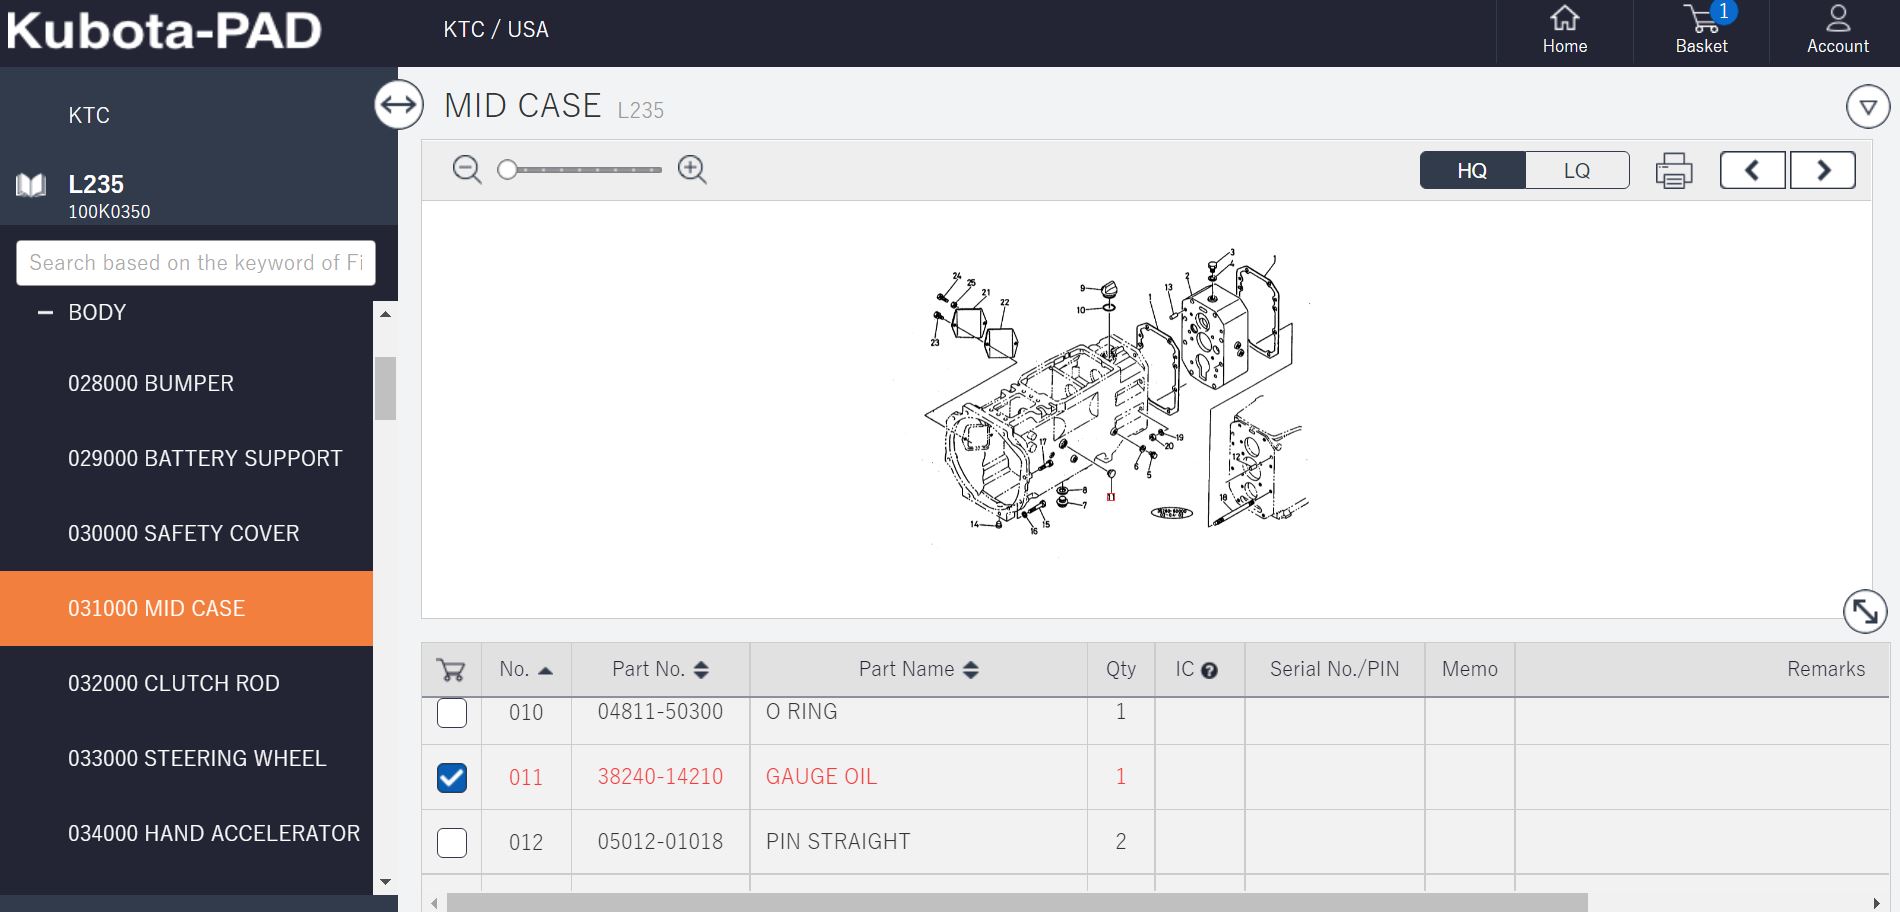Open the Account menu

tap(1837, 30)
